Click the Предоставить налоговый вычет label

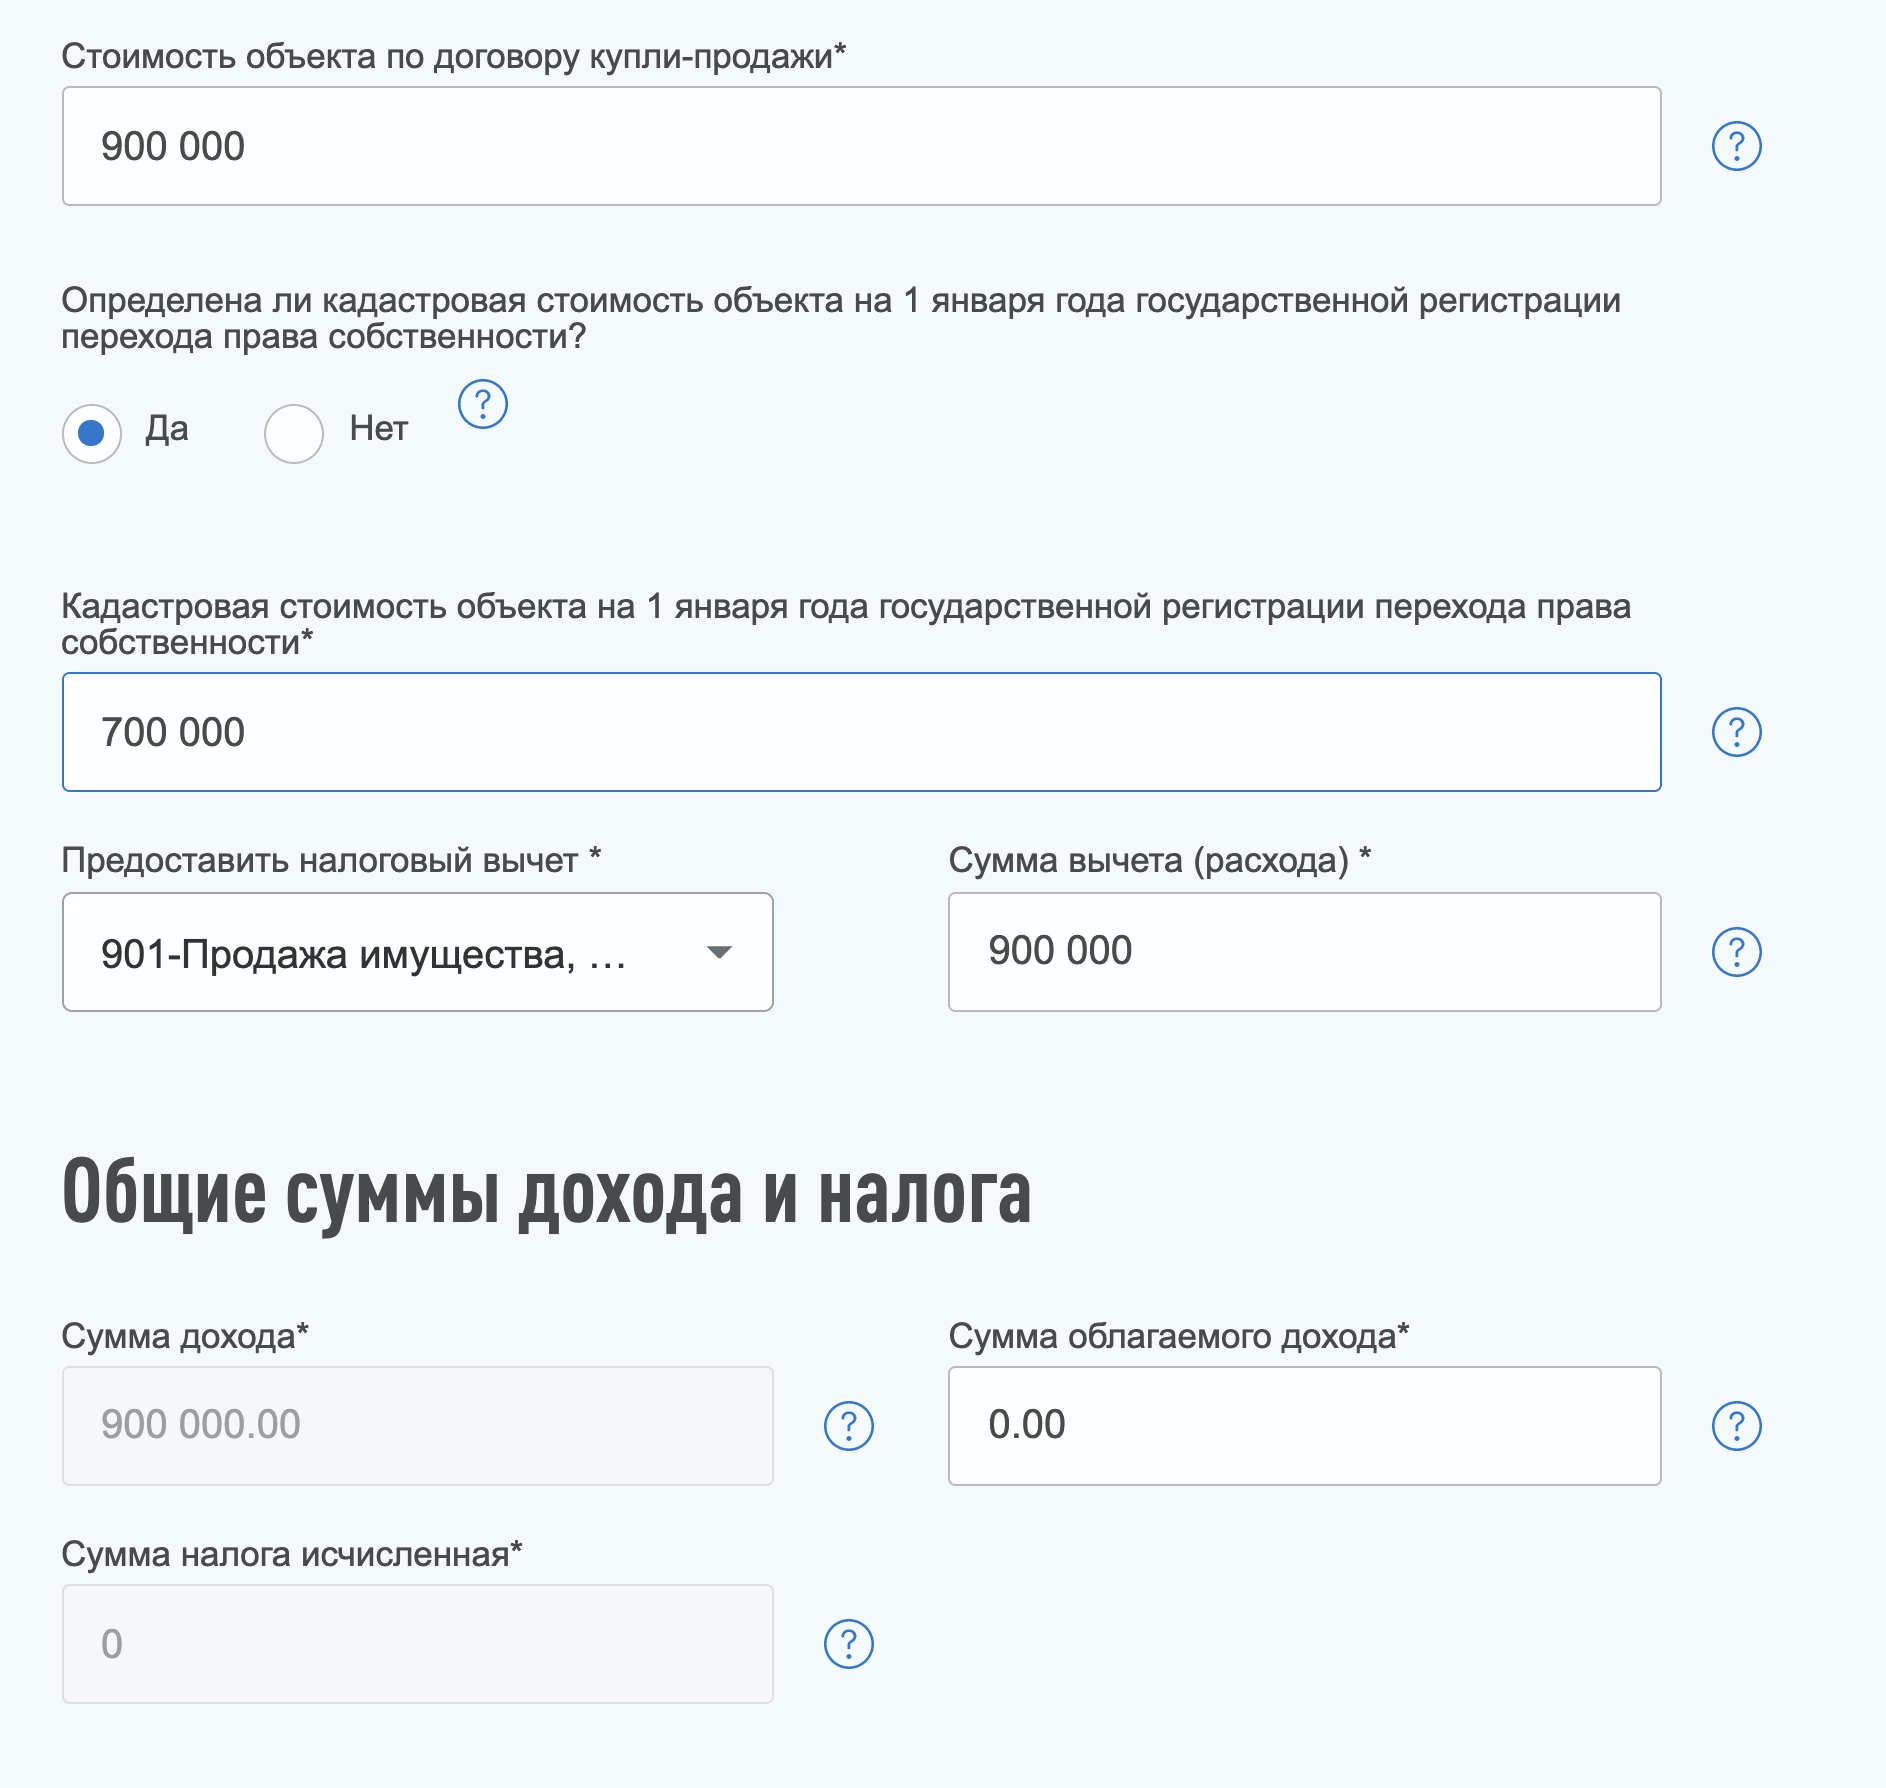tap(331, 860)
